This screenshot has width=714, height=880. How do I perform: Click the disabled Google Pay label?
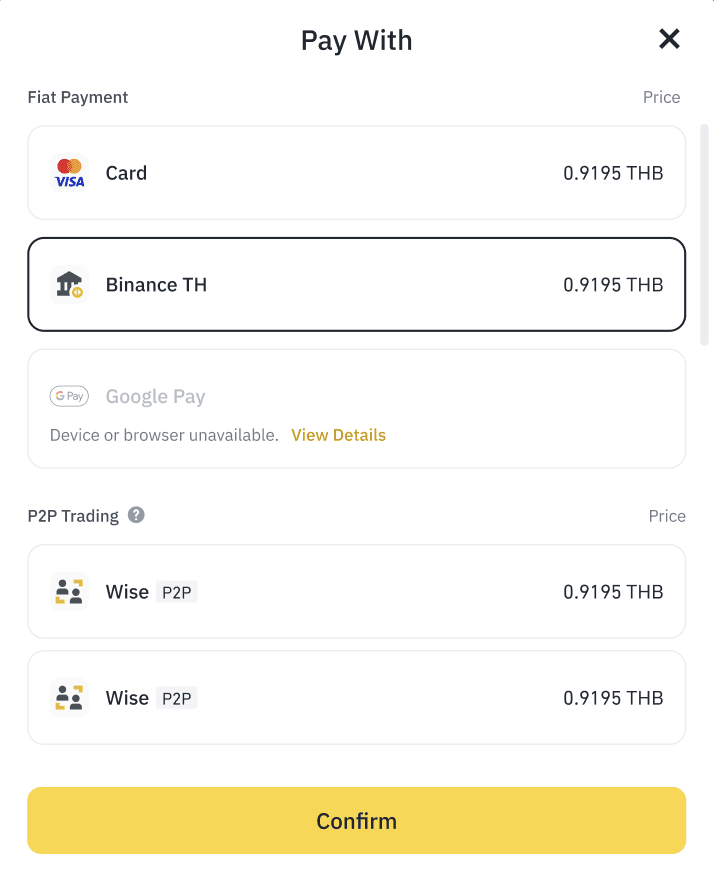(155, 397)
